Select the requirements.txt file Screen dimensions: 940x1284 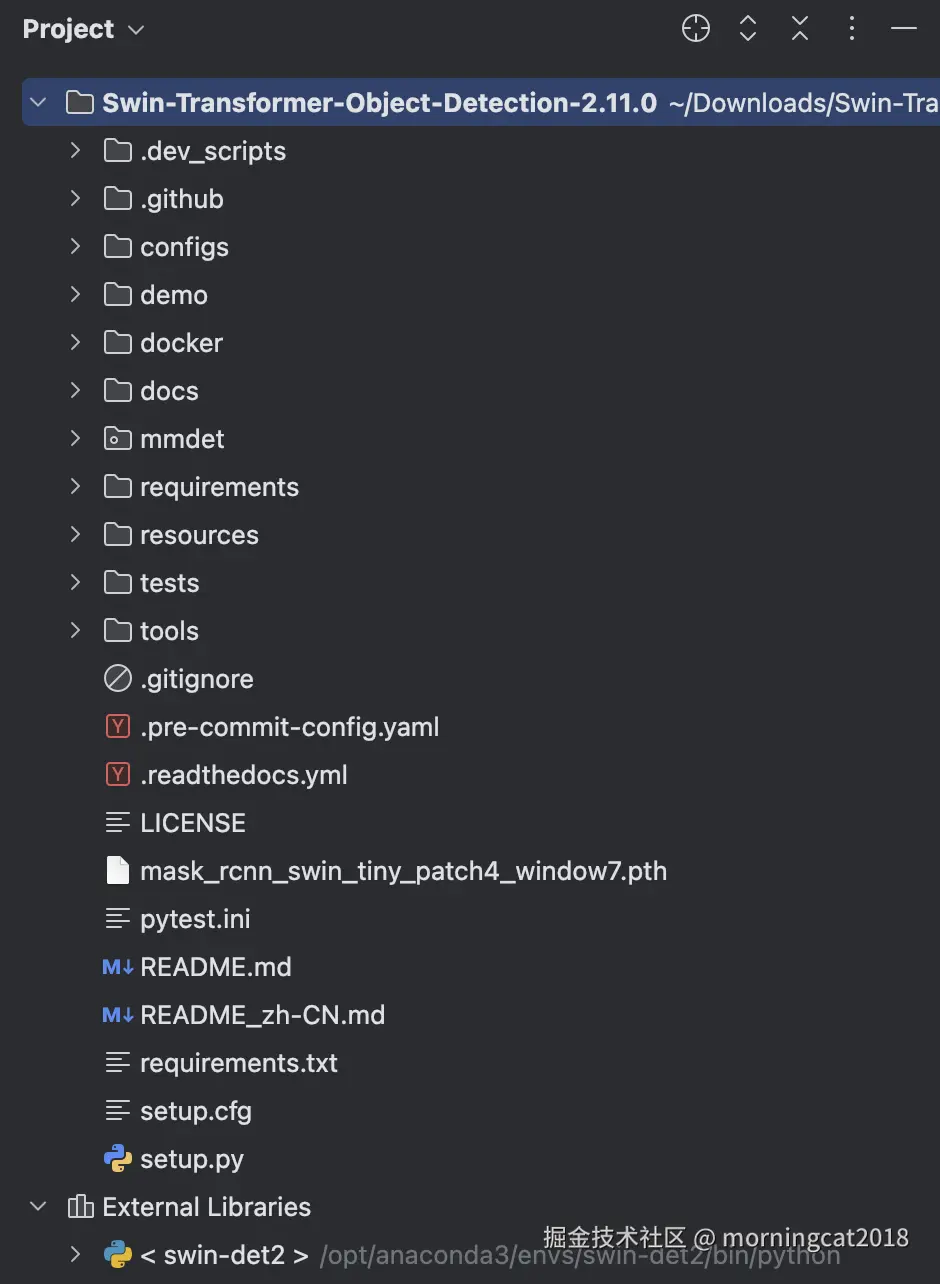coord(238,1063)
